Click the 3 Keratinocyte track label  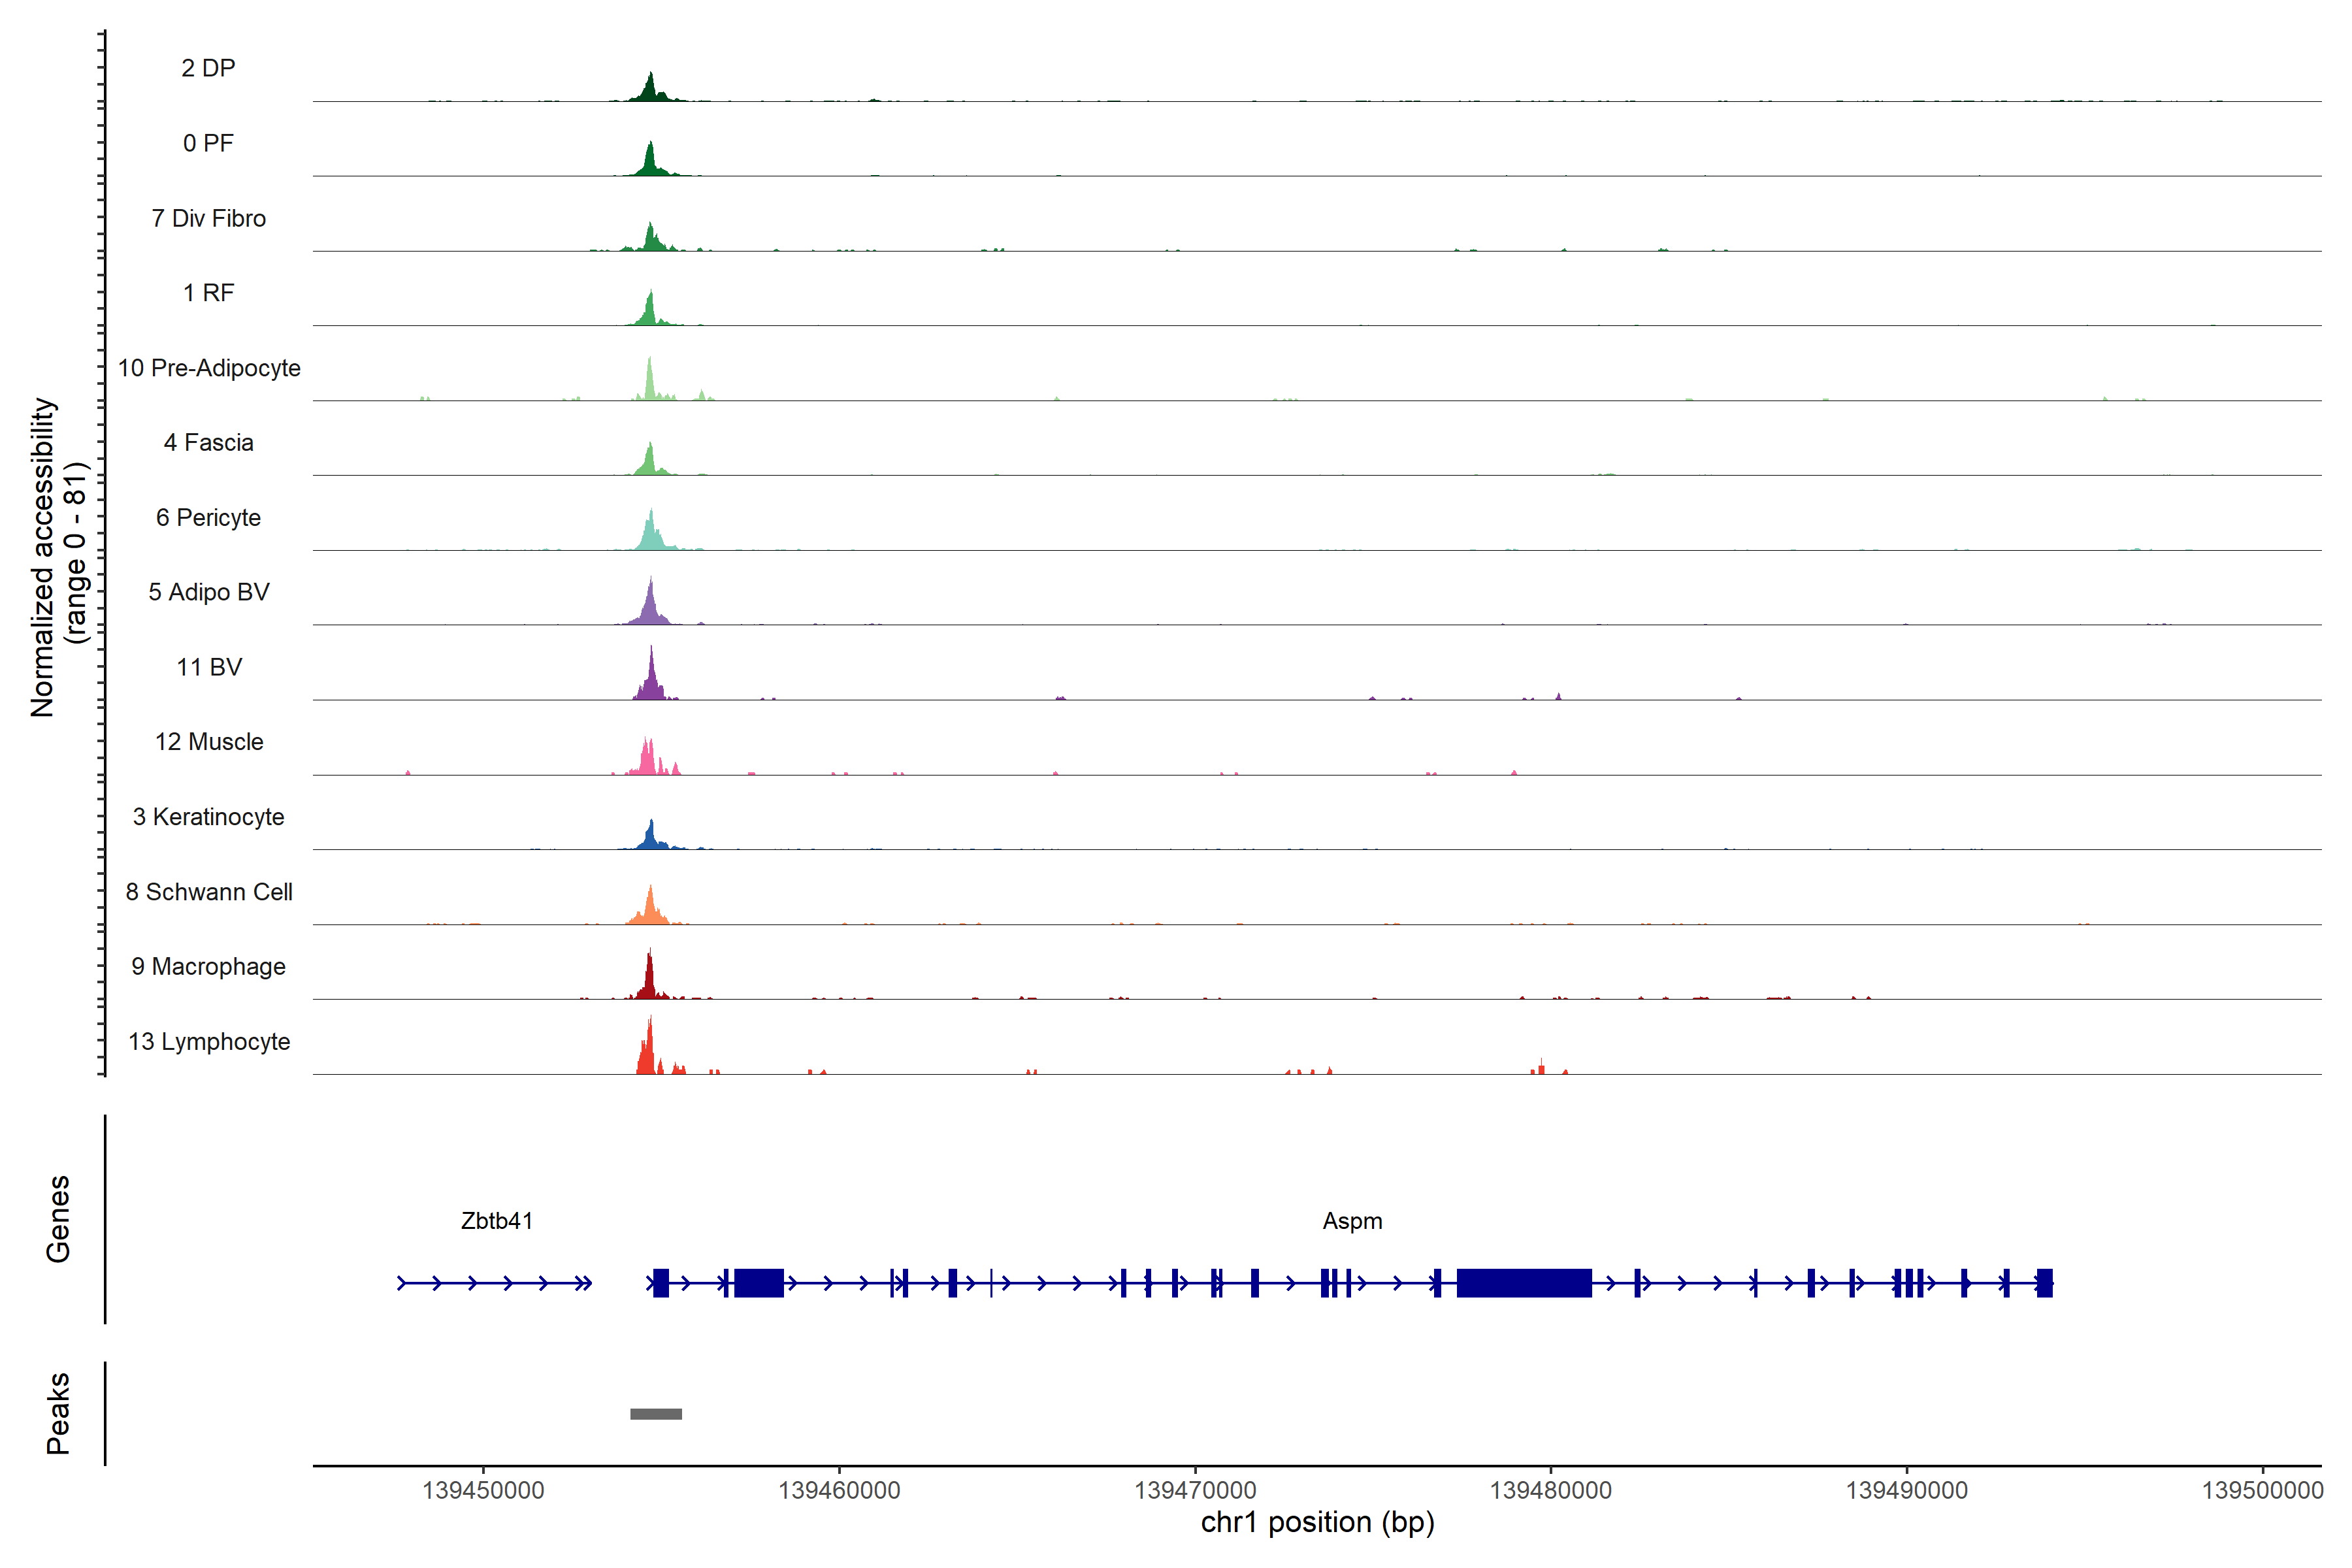coord(208,817)
